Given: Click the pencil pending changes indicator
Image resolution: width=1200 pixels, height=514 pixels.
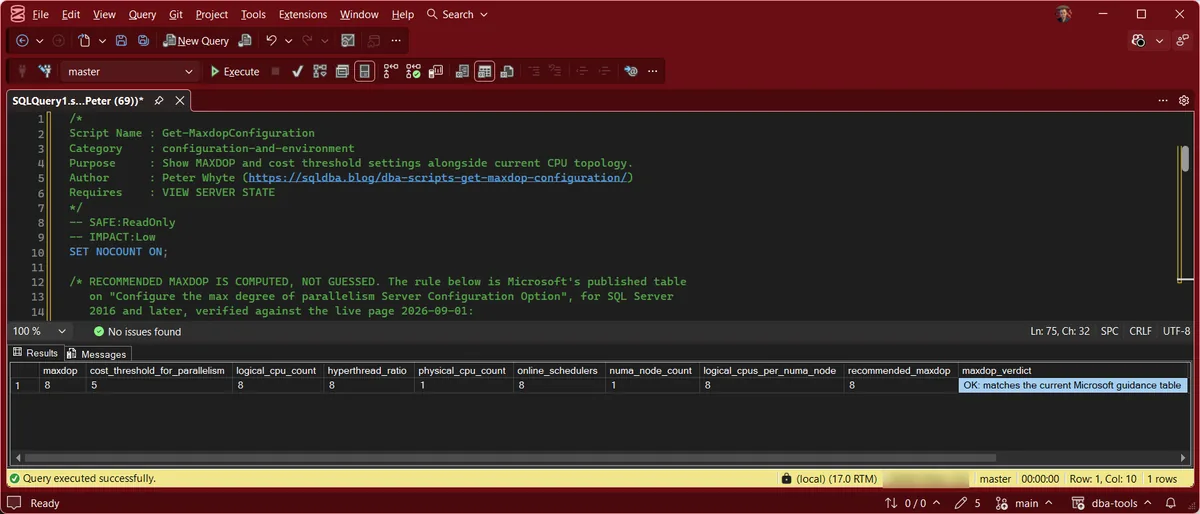Looking at the screenshot, I should coord(967,503).
